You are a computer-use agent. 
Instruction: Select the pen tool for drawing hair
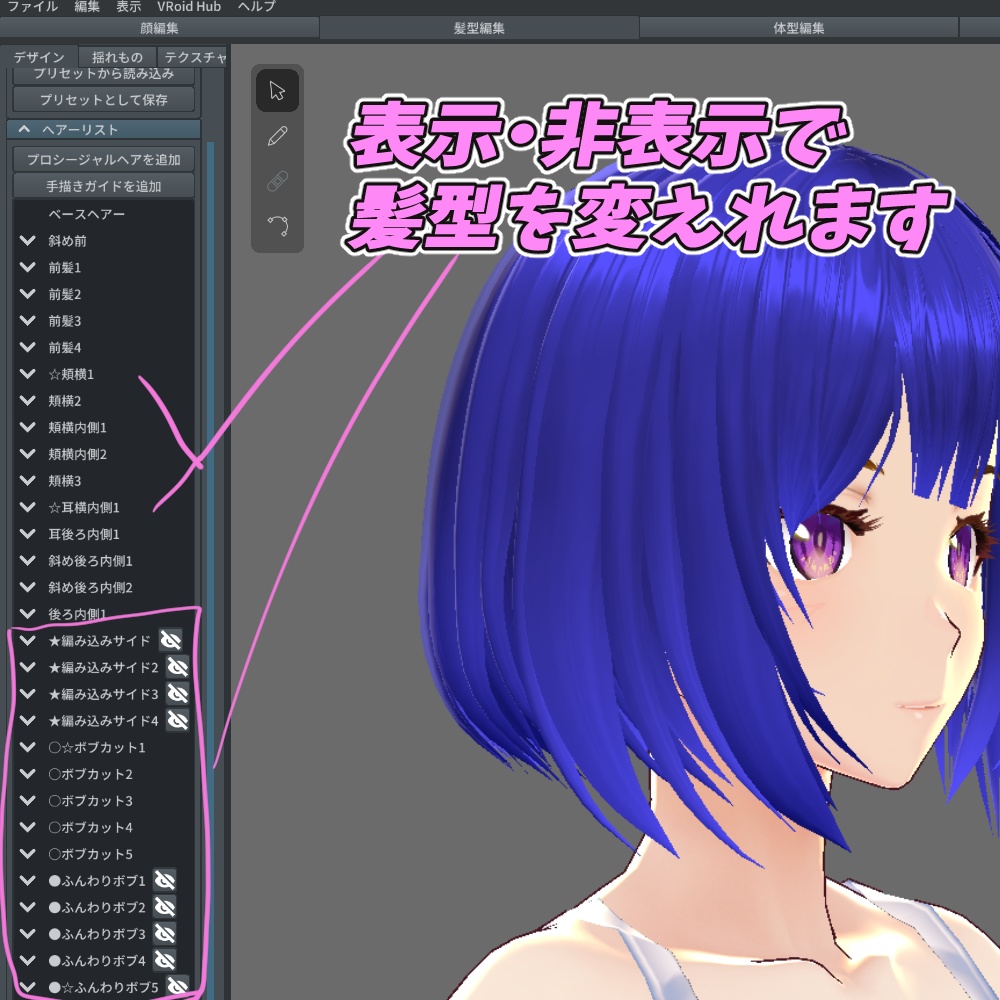pyautogui.click(x=277, y=136)
